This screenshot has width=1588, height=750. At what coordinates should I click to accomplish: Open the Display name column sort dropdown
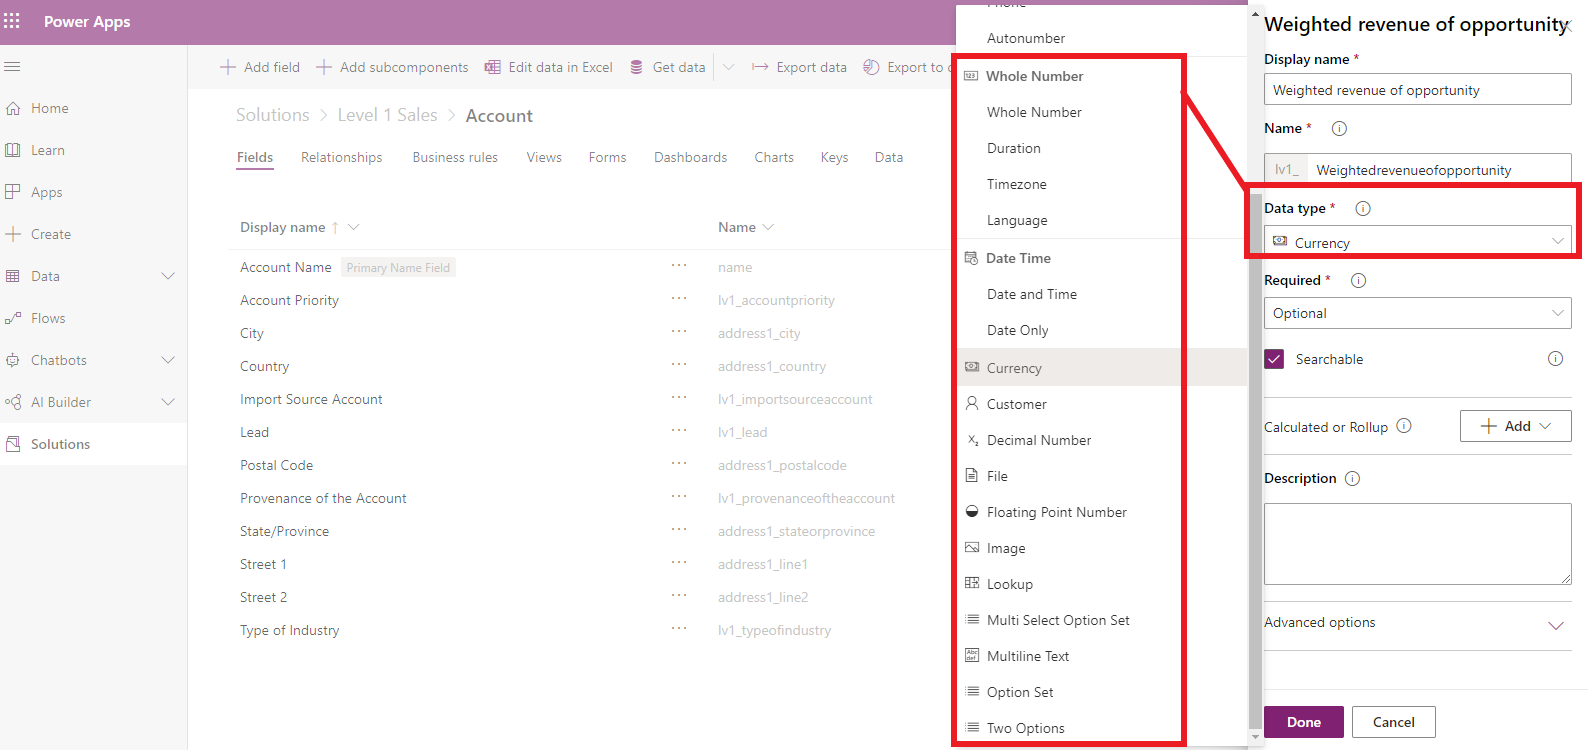pos(353,227)
